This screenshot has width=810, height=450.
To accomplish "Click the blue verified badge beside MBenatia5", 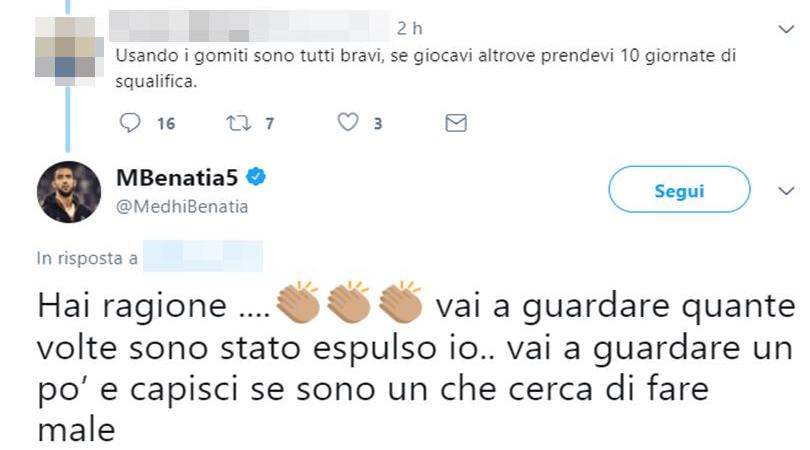I will [x=256, y=177].
